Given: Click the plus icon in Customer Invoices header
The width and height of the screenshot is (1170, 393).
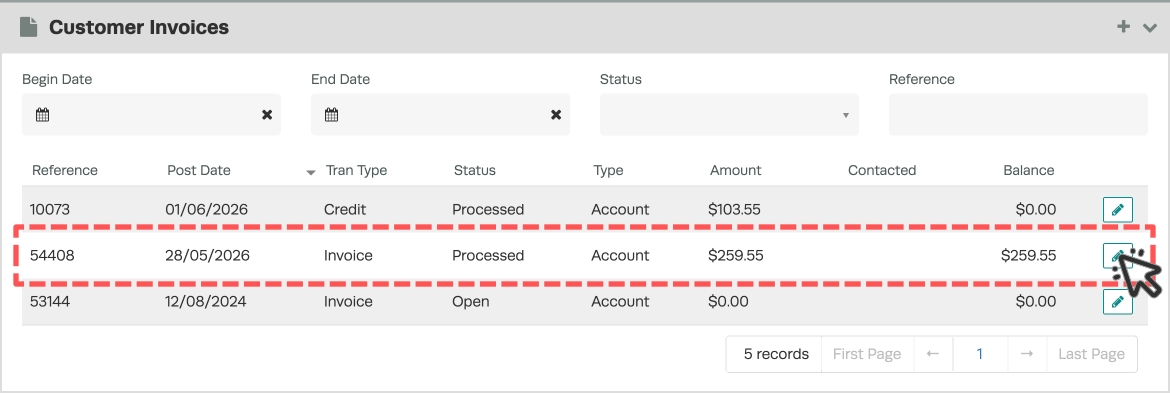Looking at the screenshot, I should click(1123, 28).
